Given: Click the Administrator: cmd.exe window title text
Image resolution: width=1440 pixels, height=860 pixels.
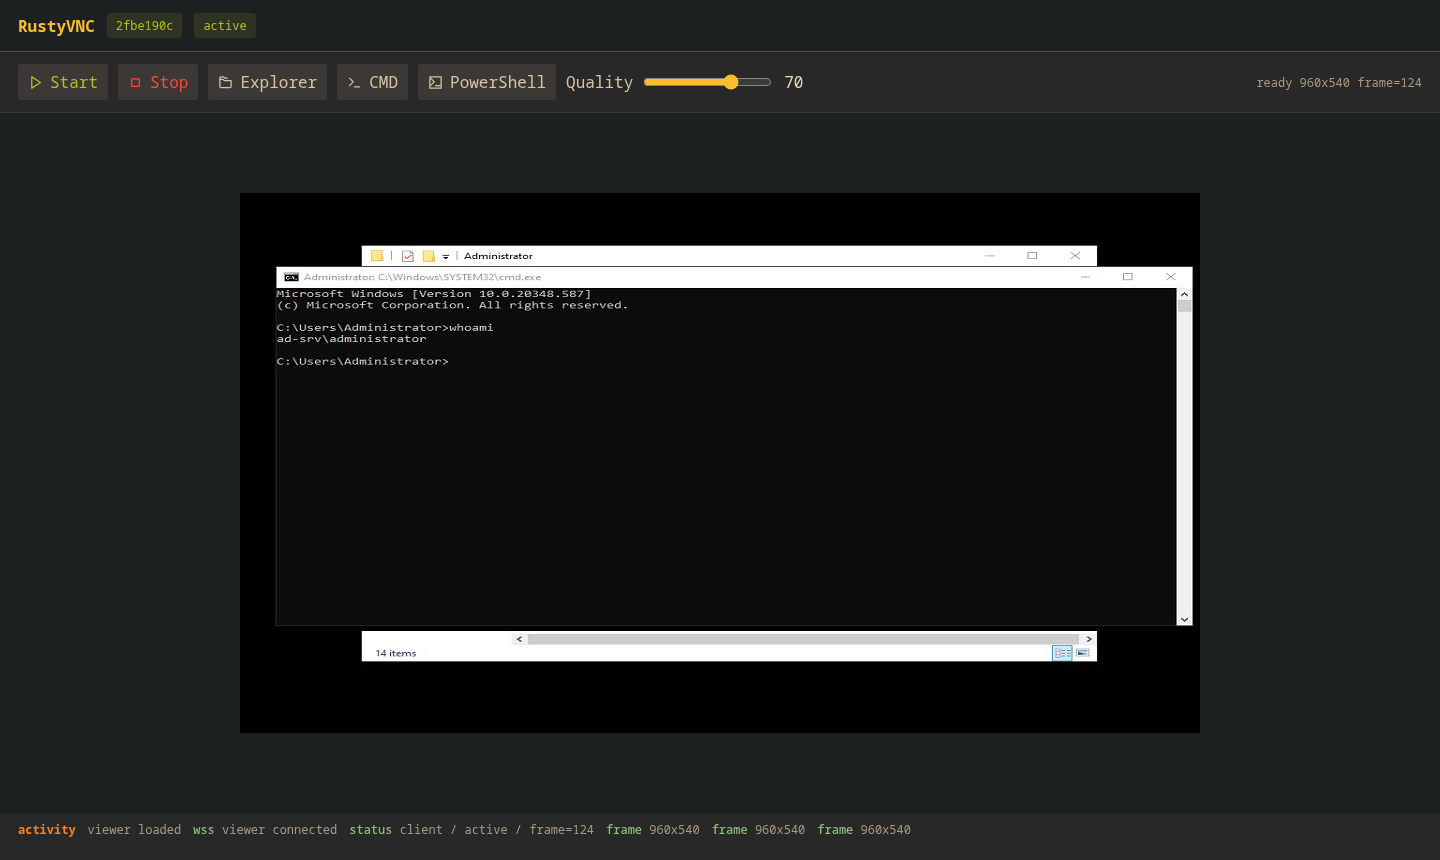Looking at the screenshot, I should coord(422,277).
